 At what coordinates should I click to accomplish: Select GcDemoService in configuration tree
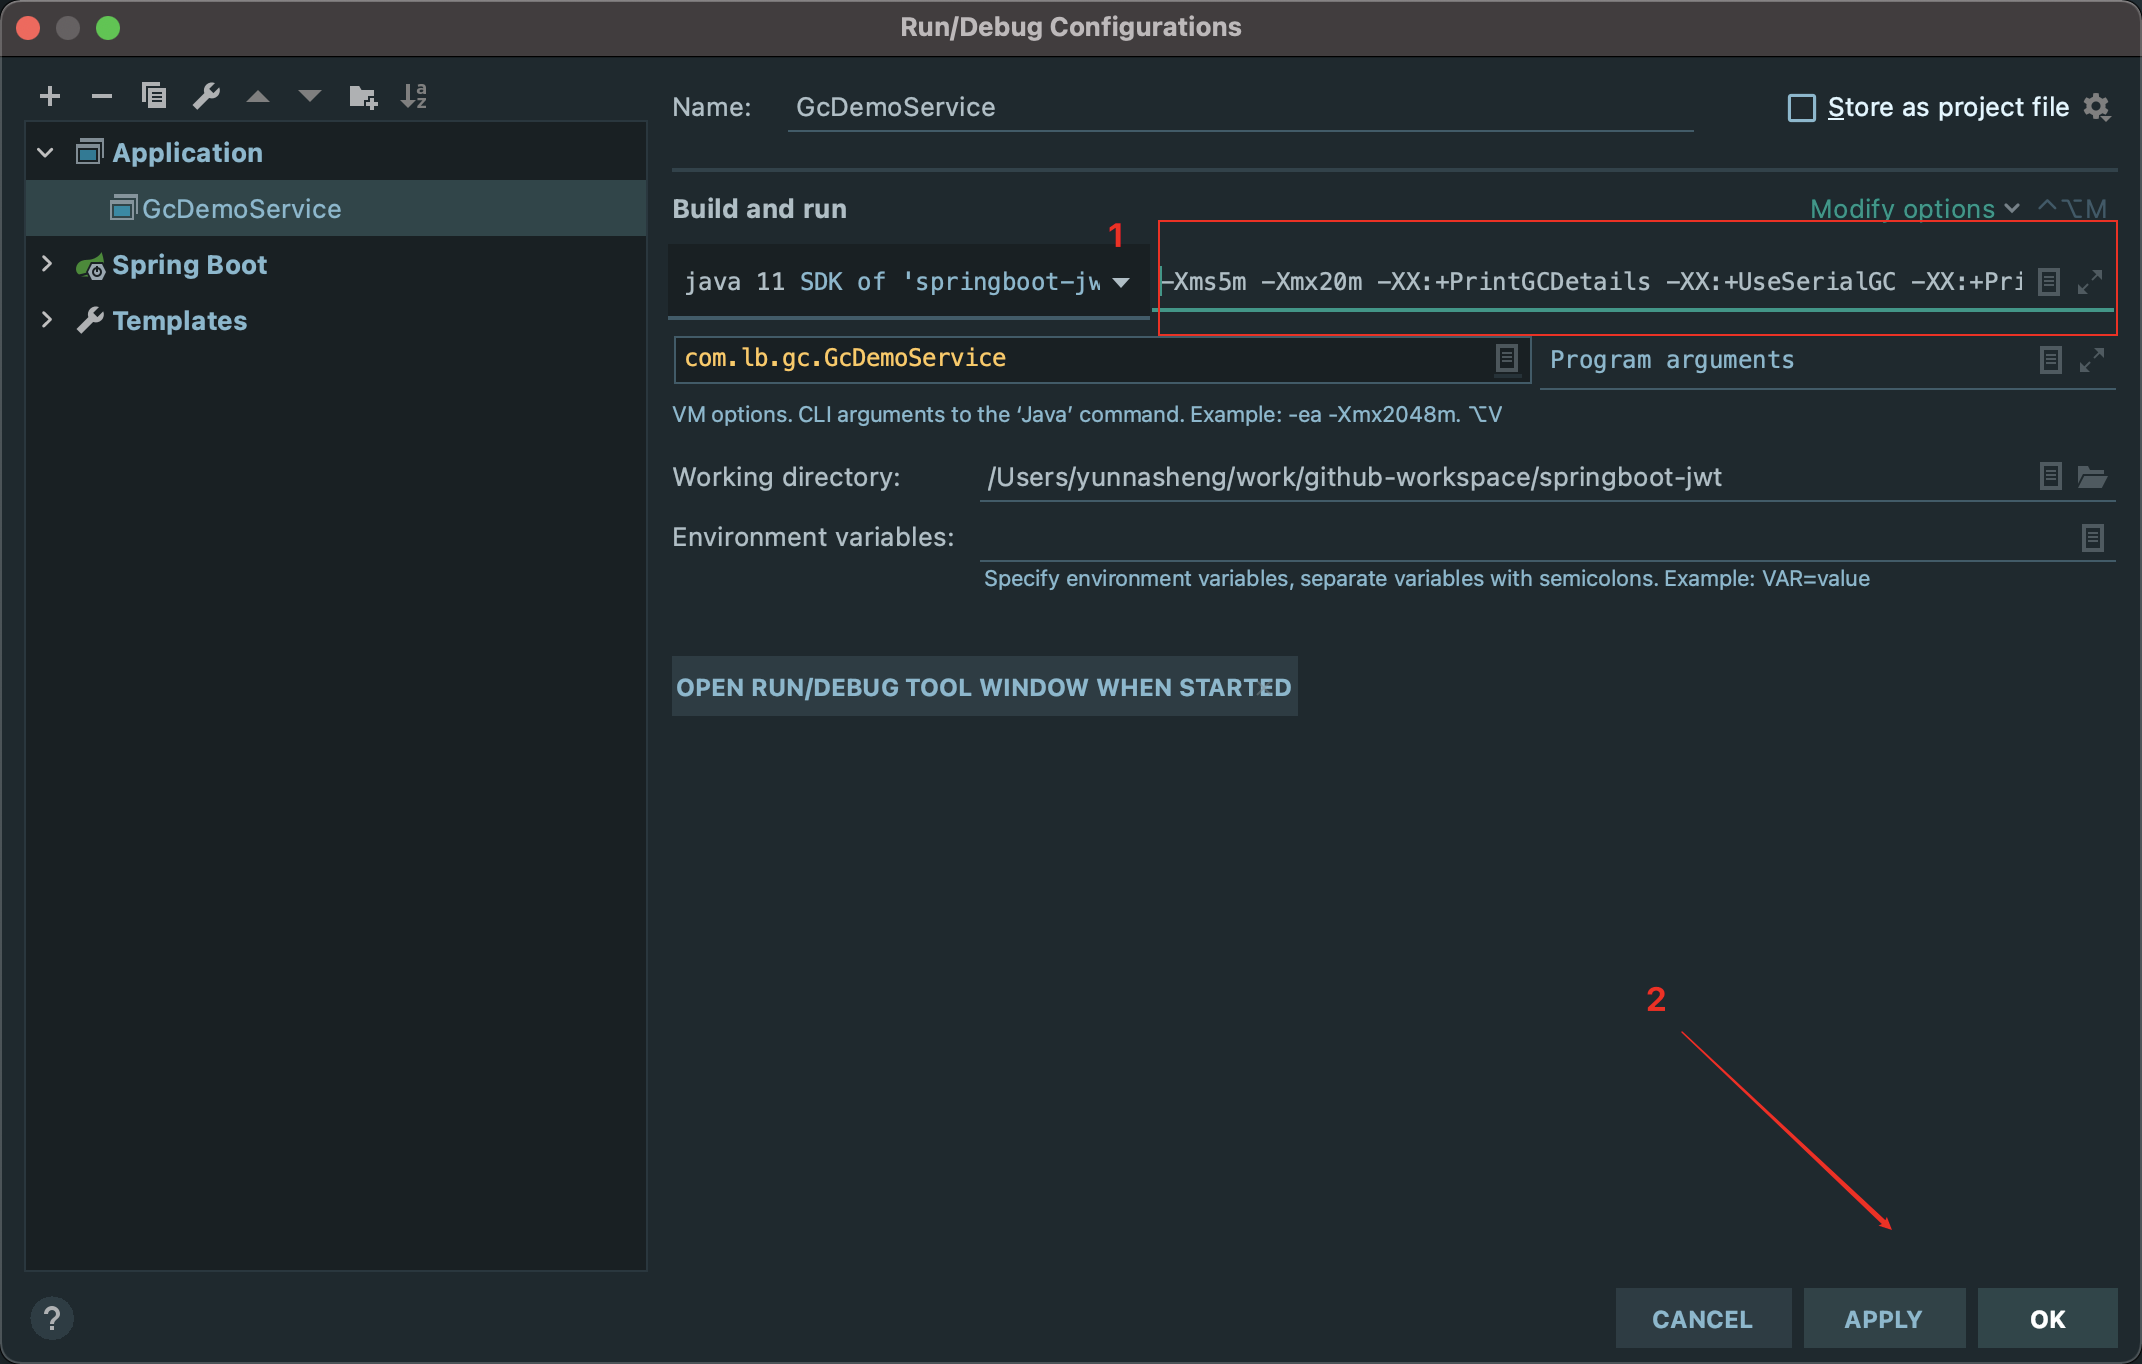[241, 208]
